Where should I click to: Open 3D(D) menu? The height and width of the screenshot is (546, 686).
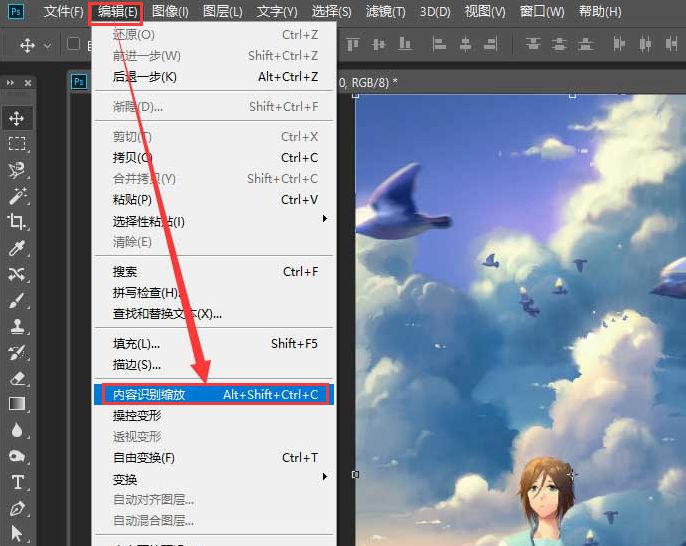(435, 12)
